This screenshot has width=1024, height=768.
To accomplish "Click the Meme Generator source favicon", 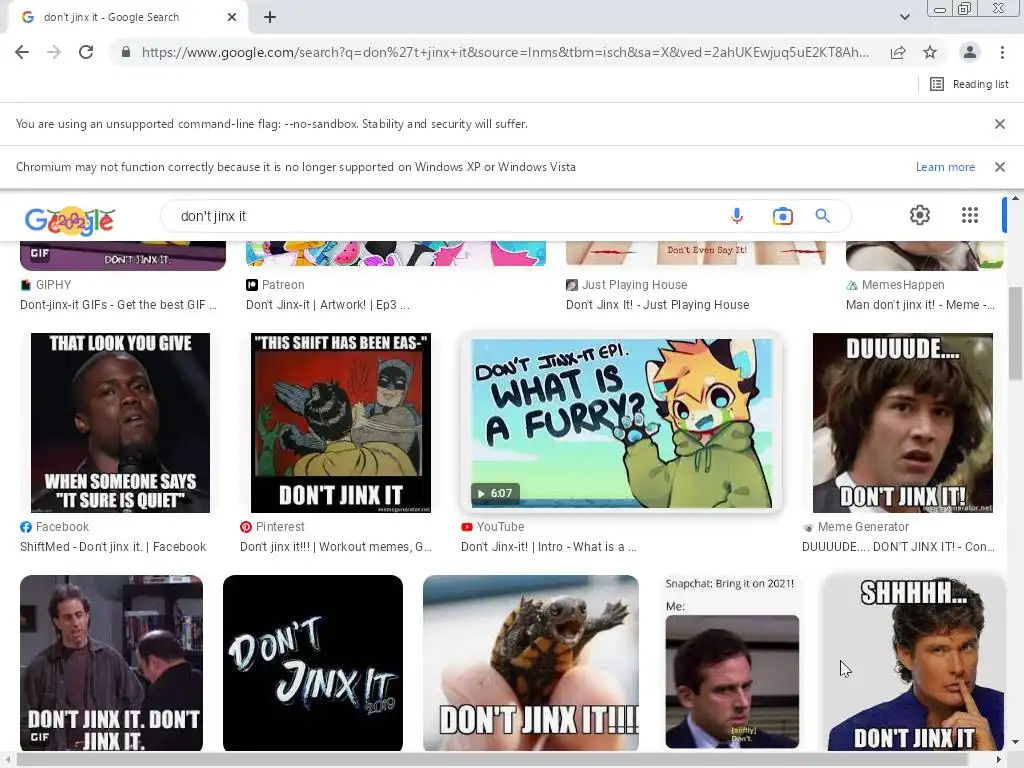I will coord(808,527).
